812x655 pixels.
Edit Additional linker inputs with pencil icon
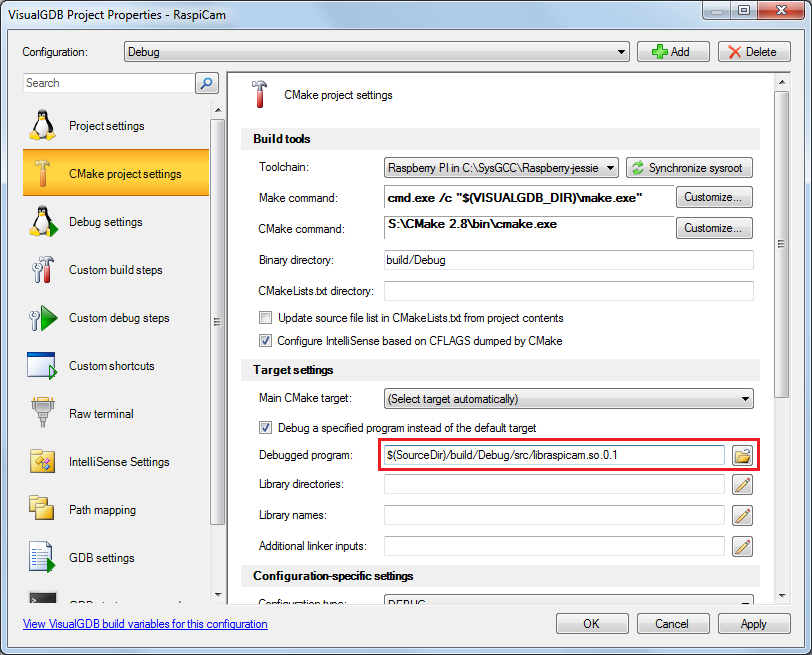pos(743,547)
